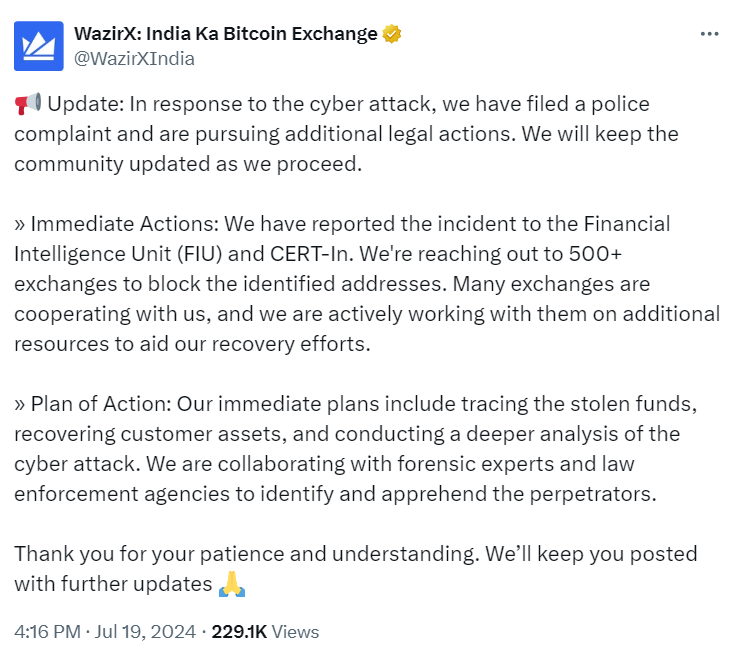Click the 4:16 PM timestamp
736x651 pixels.
coord(47,632)
